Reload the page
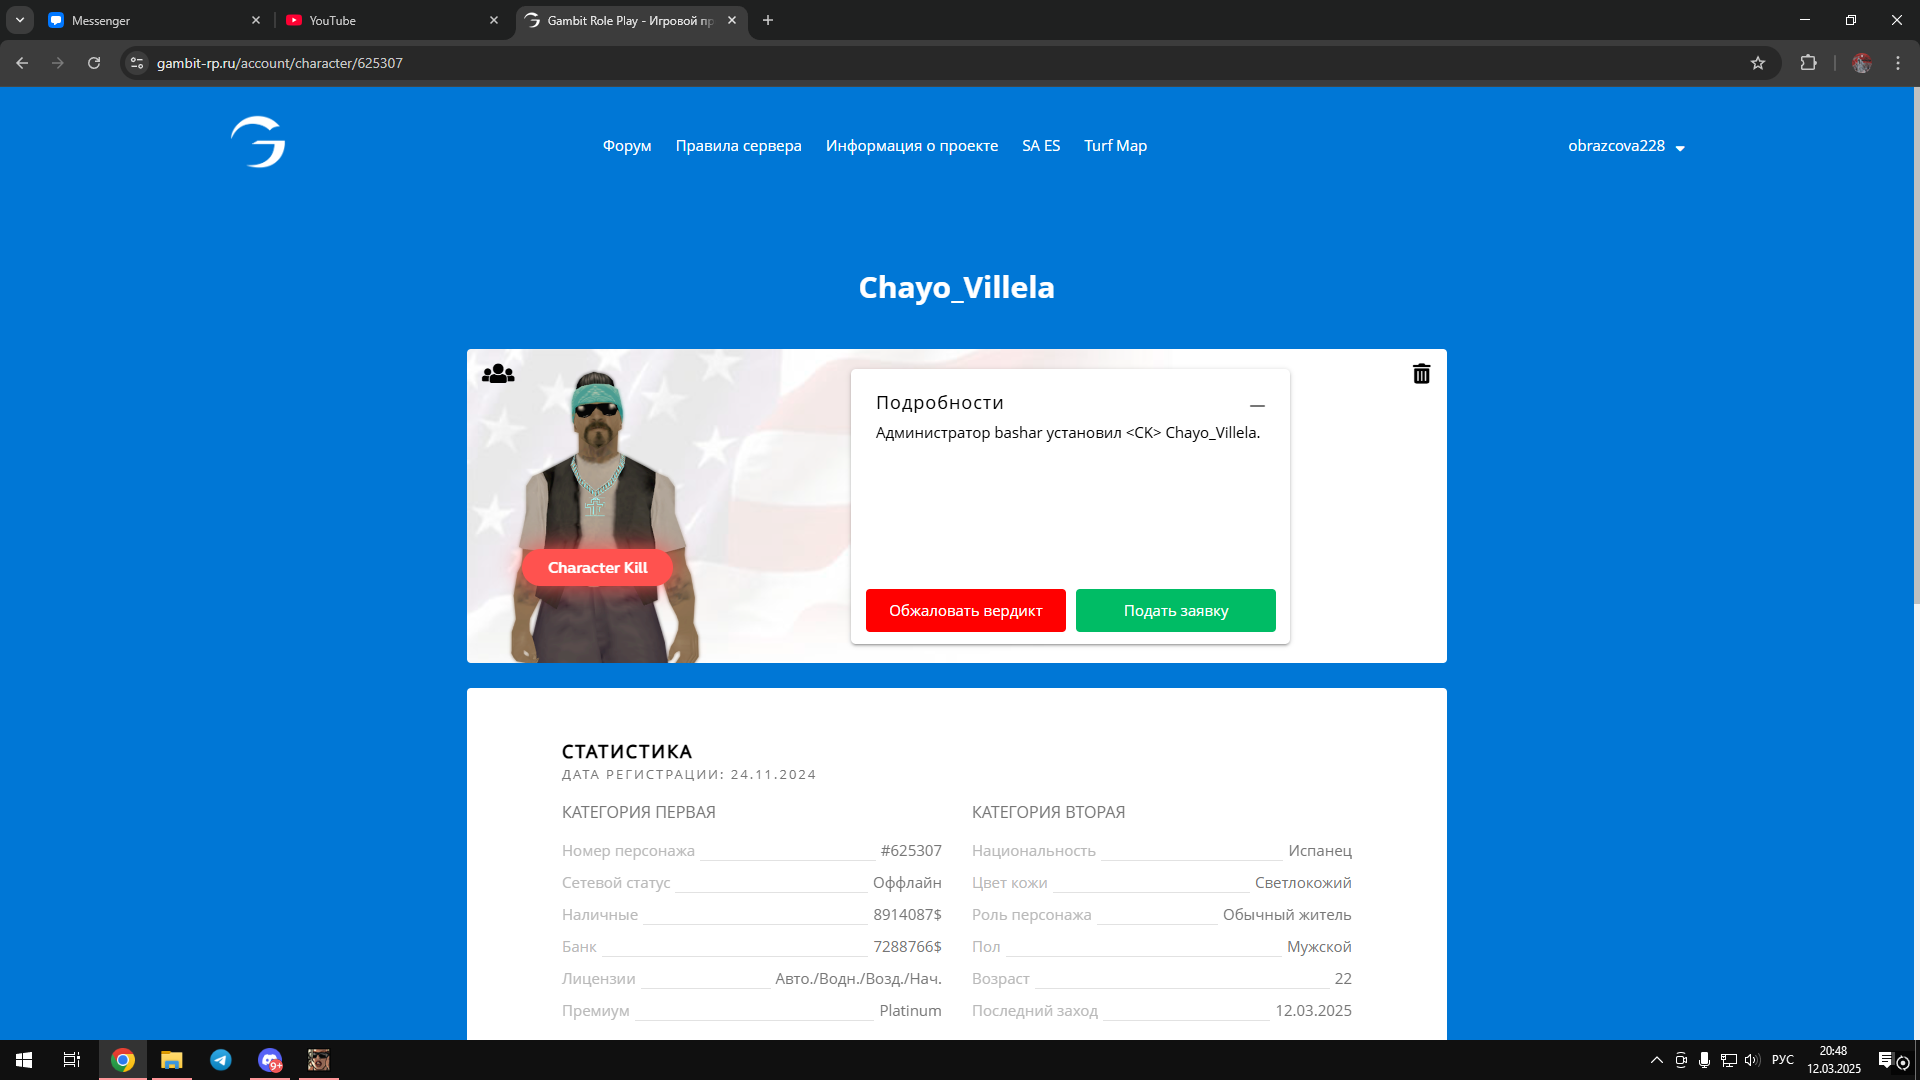The image size is (1920, 1080). [x=94, y=63]
